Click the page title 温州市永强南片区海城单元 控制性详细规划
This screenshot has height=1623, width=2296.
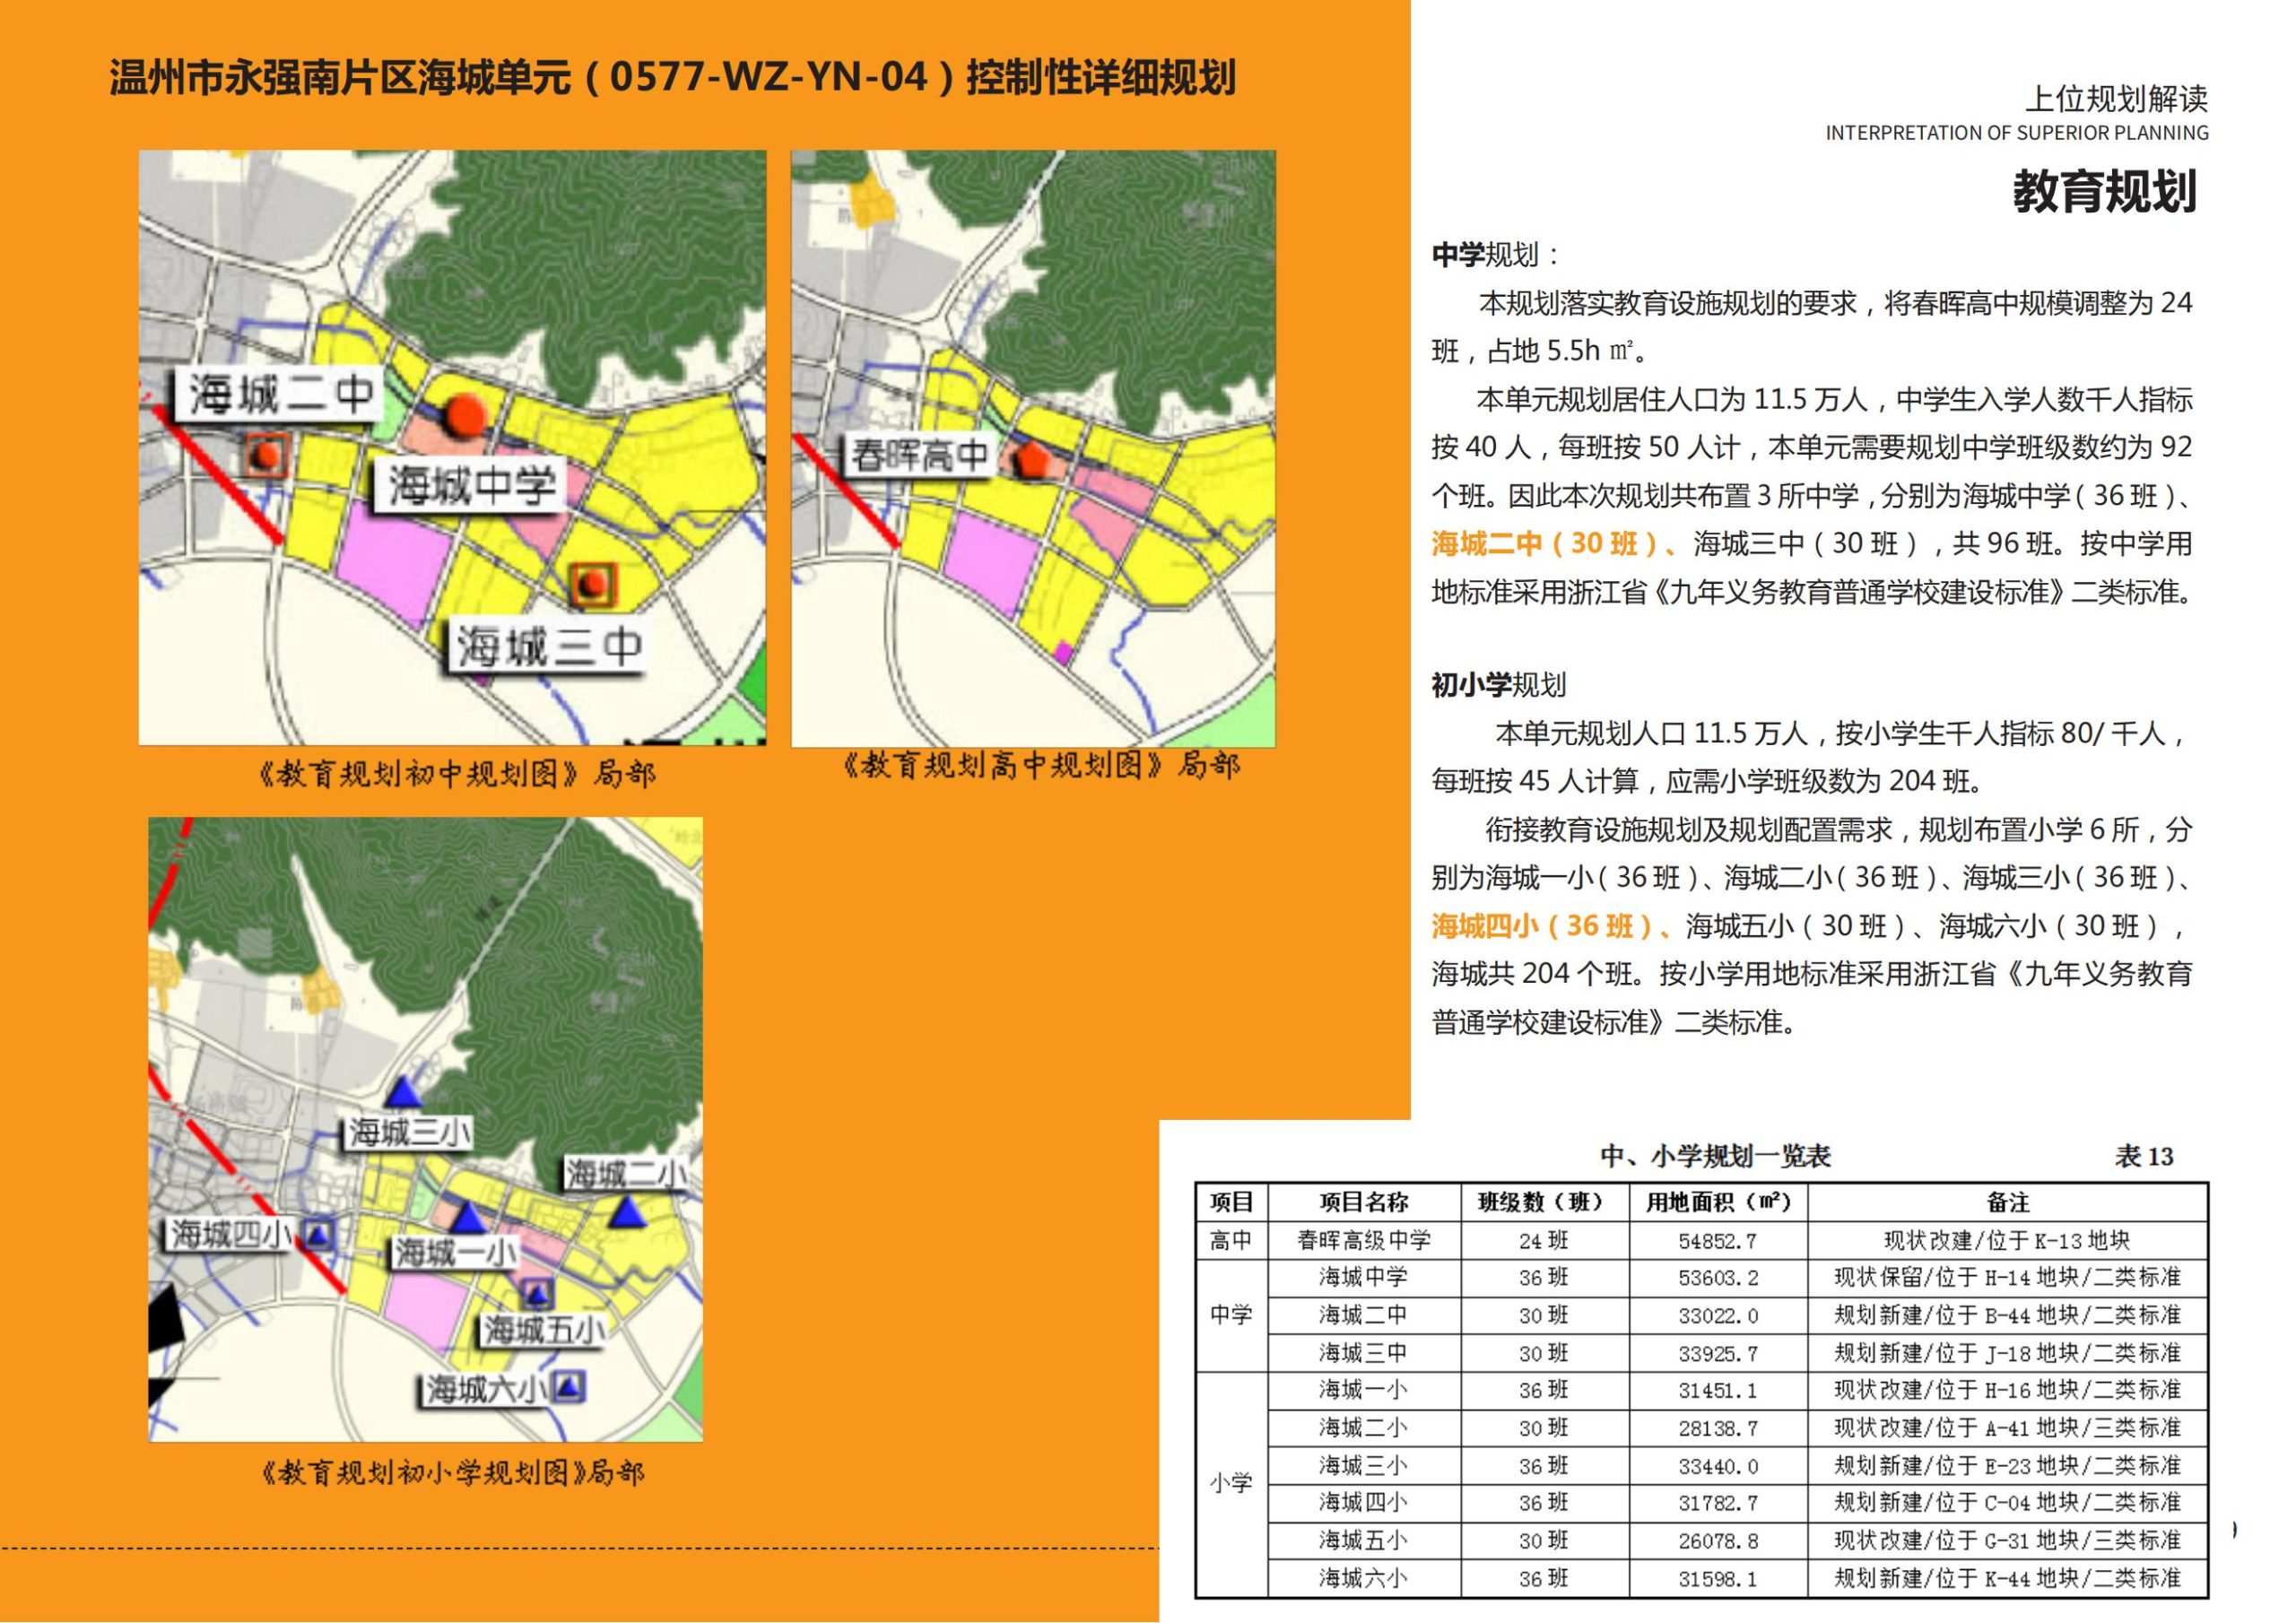[x=672, y=77]
